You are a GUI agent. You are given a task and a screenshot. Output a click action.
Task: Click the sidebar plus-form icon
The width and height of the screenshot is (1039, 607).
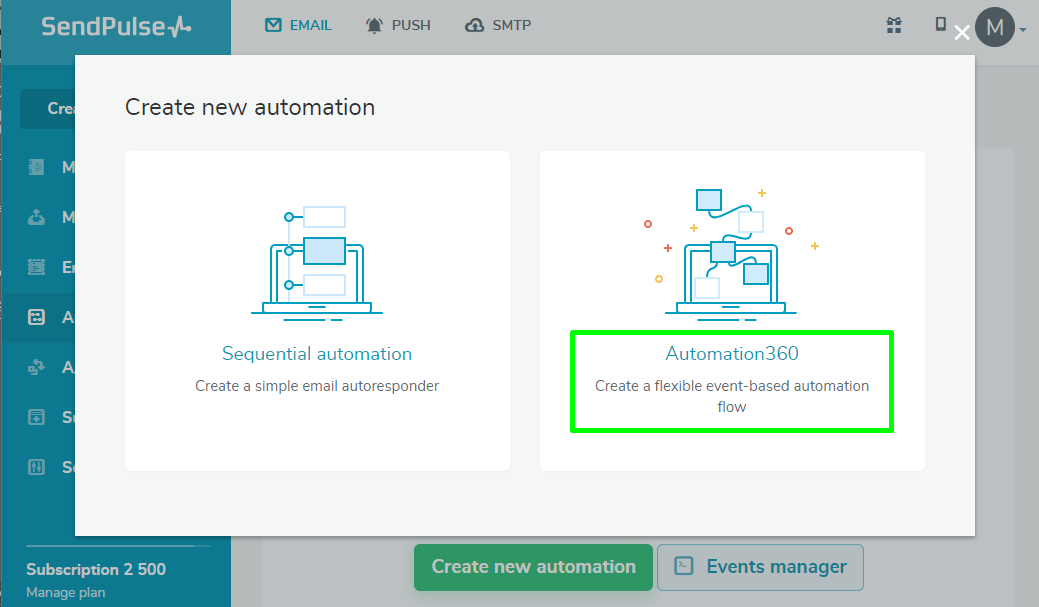click(36, 417)
